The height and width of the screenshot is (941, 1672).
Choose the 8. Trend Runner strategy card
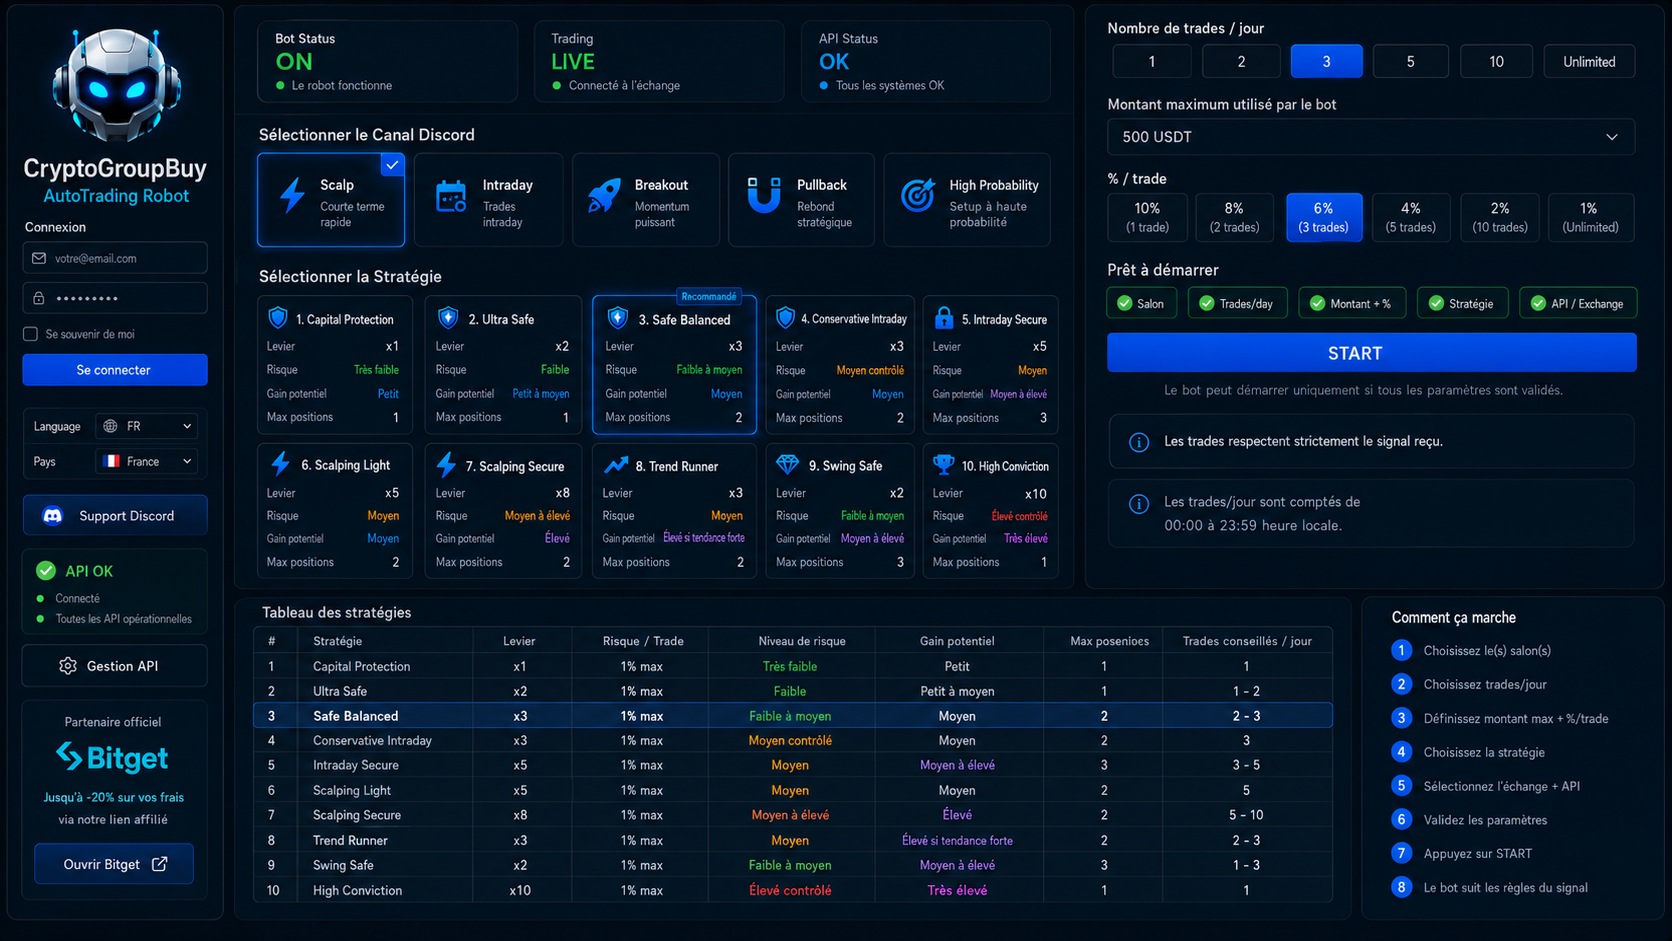point(674,511)
